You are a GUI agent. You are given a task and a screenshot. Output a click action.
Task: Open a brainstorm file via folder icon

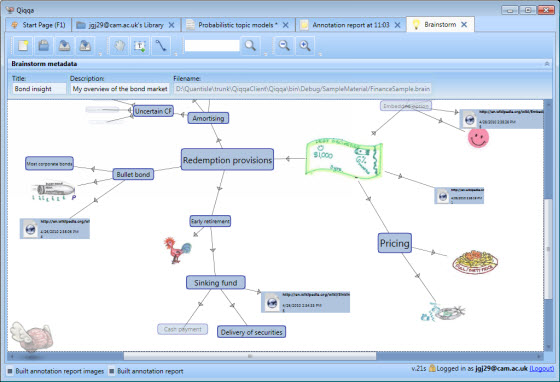[44, 46]
